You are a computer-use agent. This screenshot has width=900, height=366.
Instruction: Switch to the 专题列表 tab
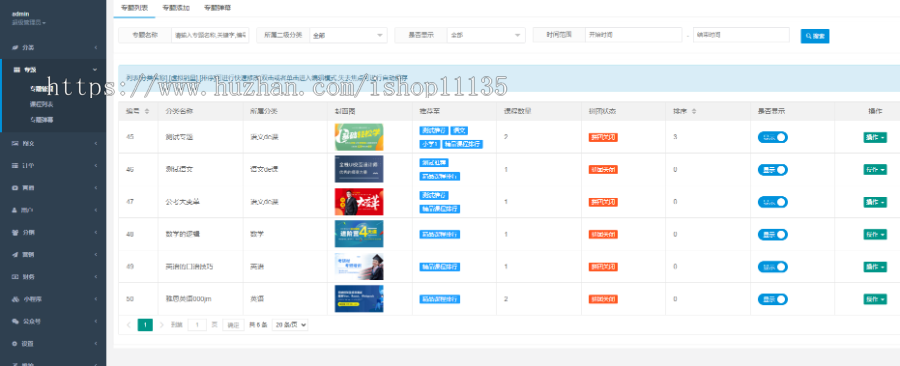(x=134, y=8)
